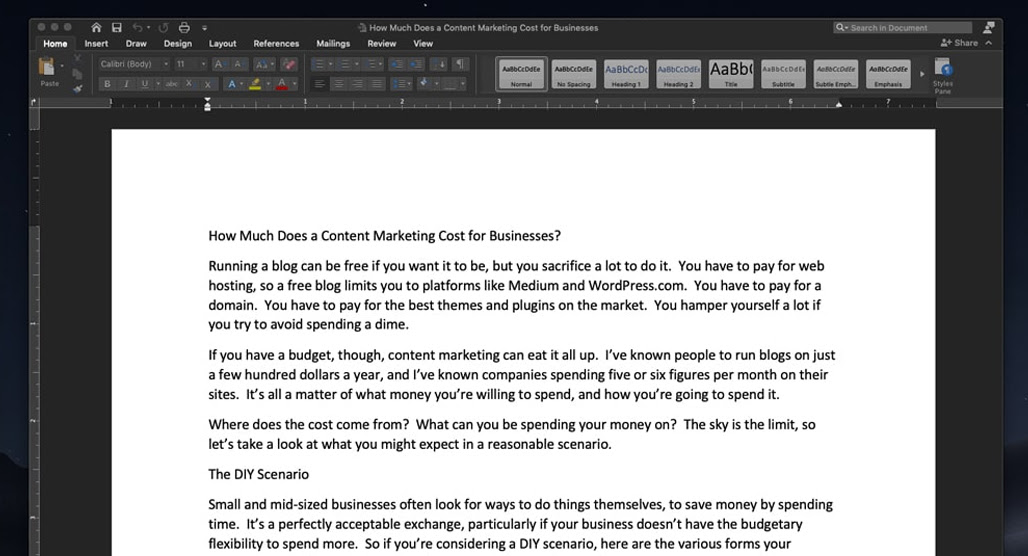Screen dimensions: 1028x556
Task: Increase paragraph indent
Action: pos(416,64)
